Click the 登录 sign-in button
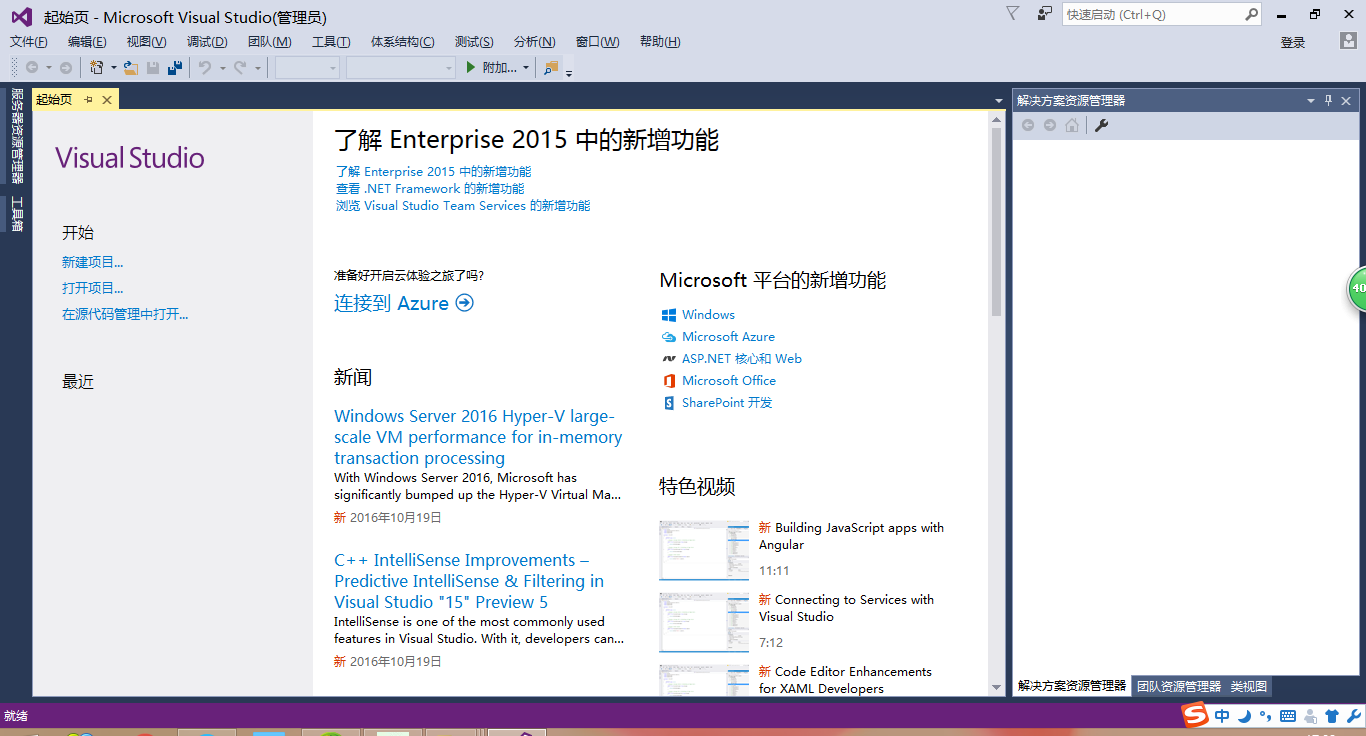The image size is (1366, 736). click(x=1293, y=42)
